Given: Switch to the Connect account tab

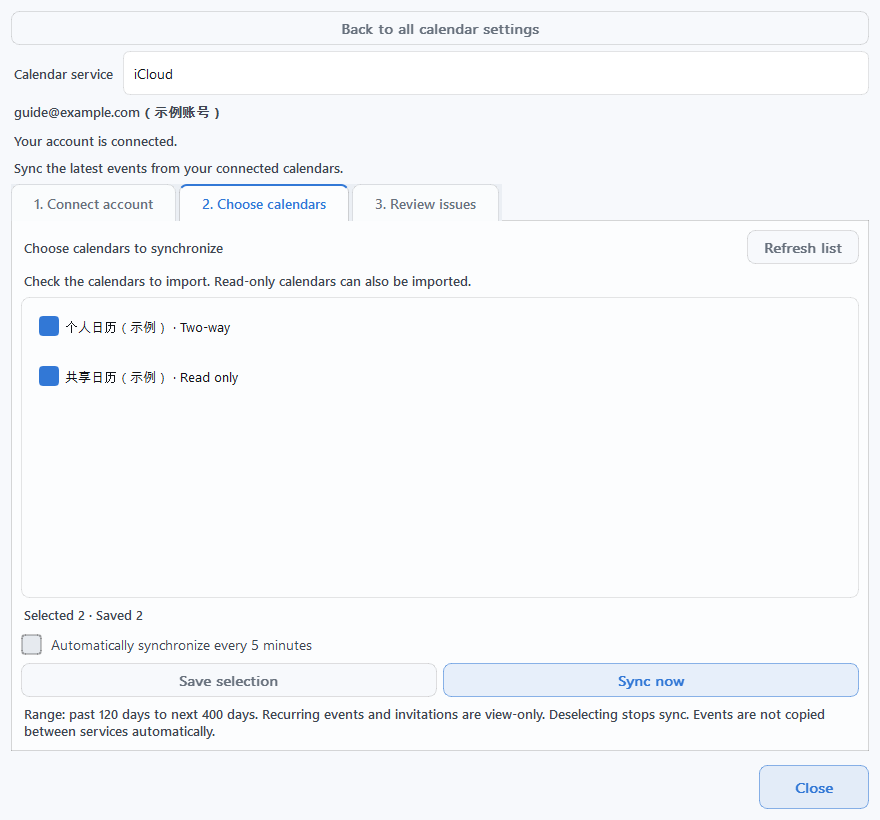Looking at the screenshot, I should pos(93,204).
